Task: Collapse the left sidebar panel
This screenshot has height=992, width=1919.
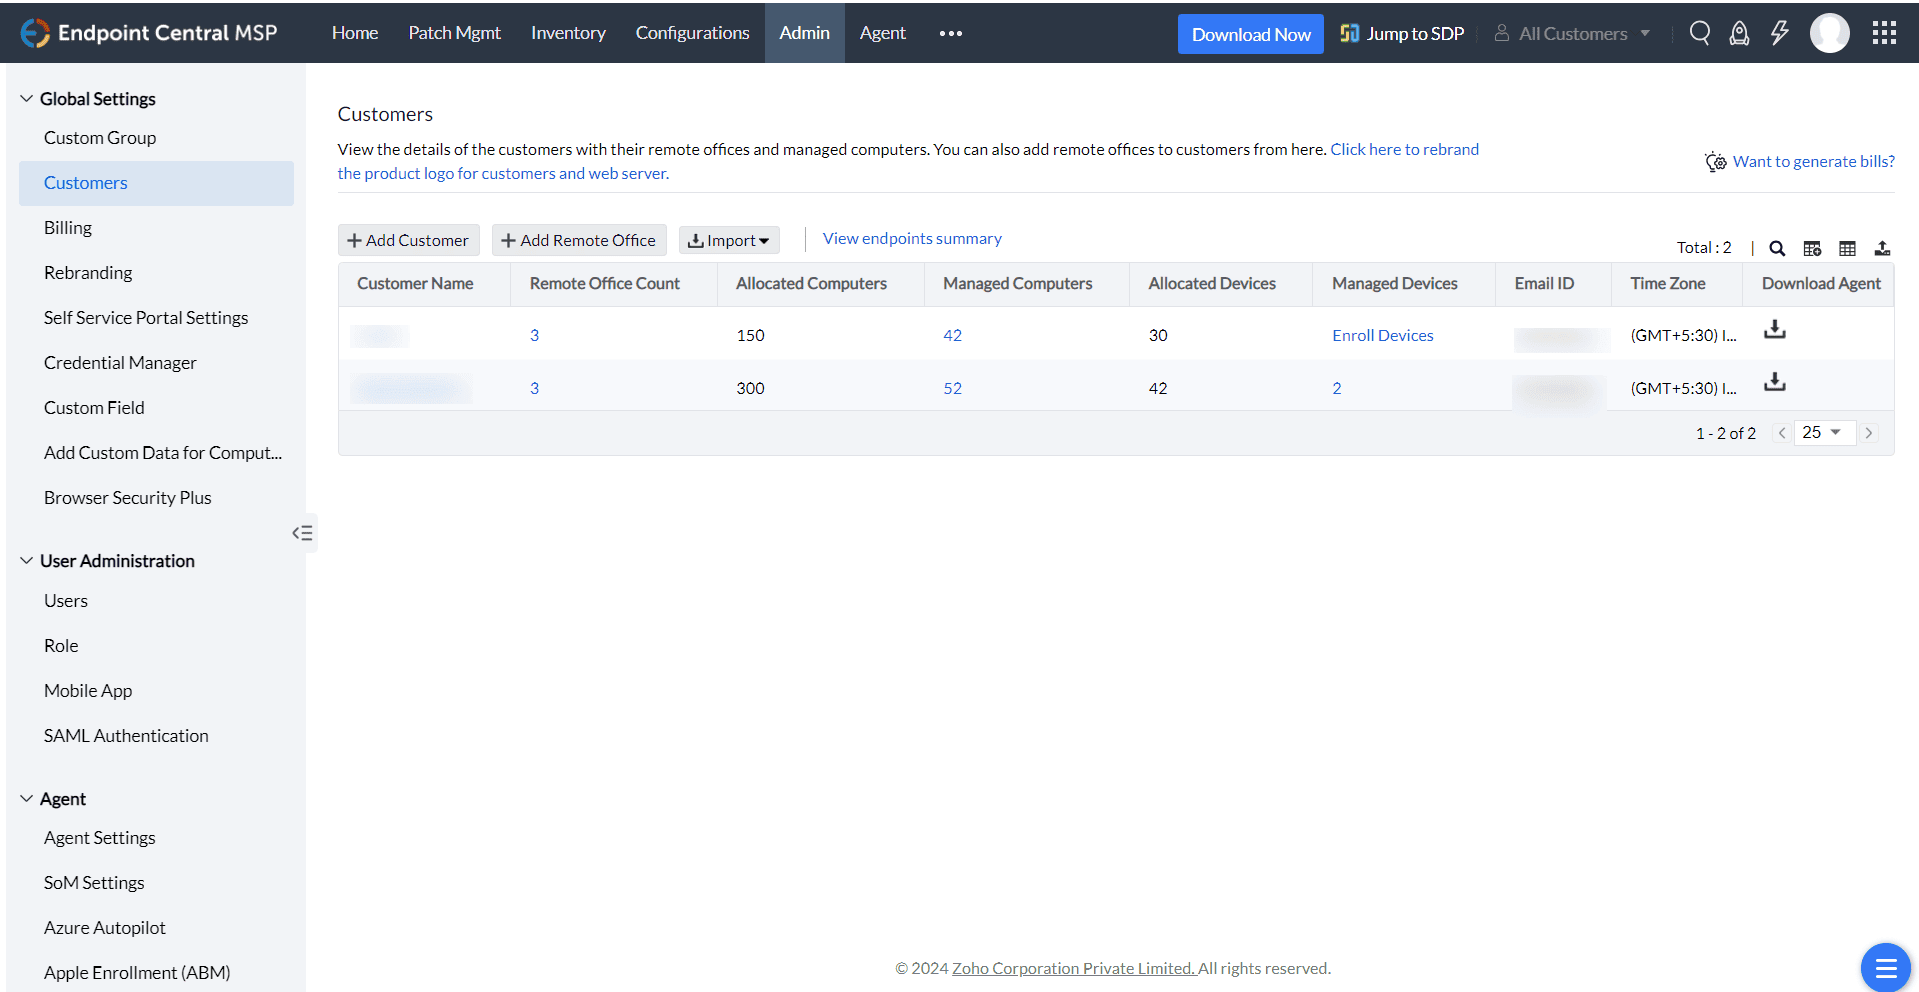Action: [x=302, y=533]
